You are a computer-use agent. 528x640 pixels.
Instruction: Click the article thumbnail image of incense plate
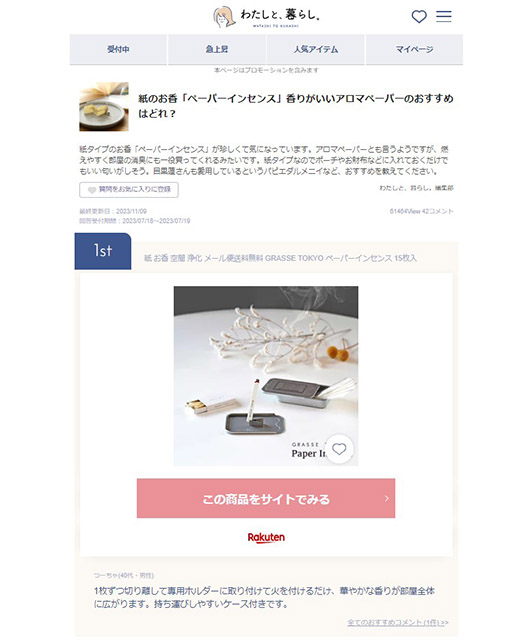(104, 107)
